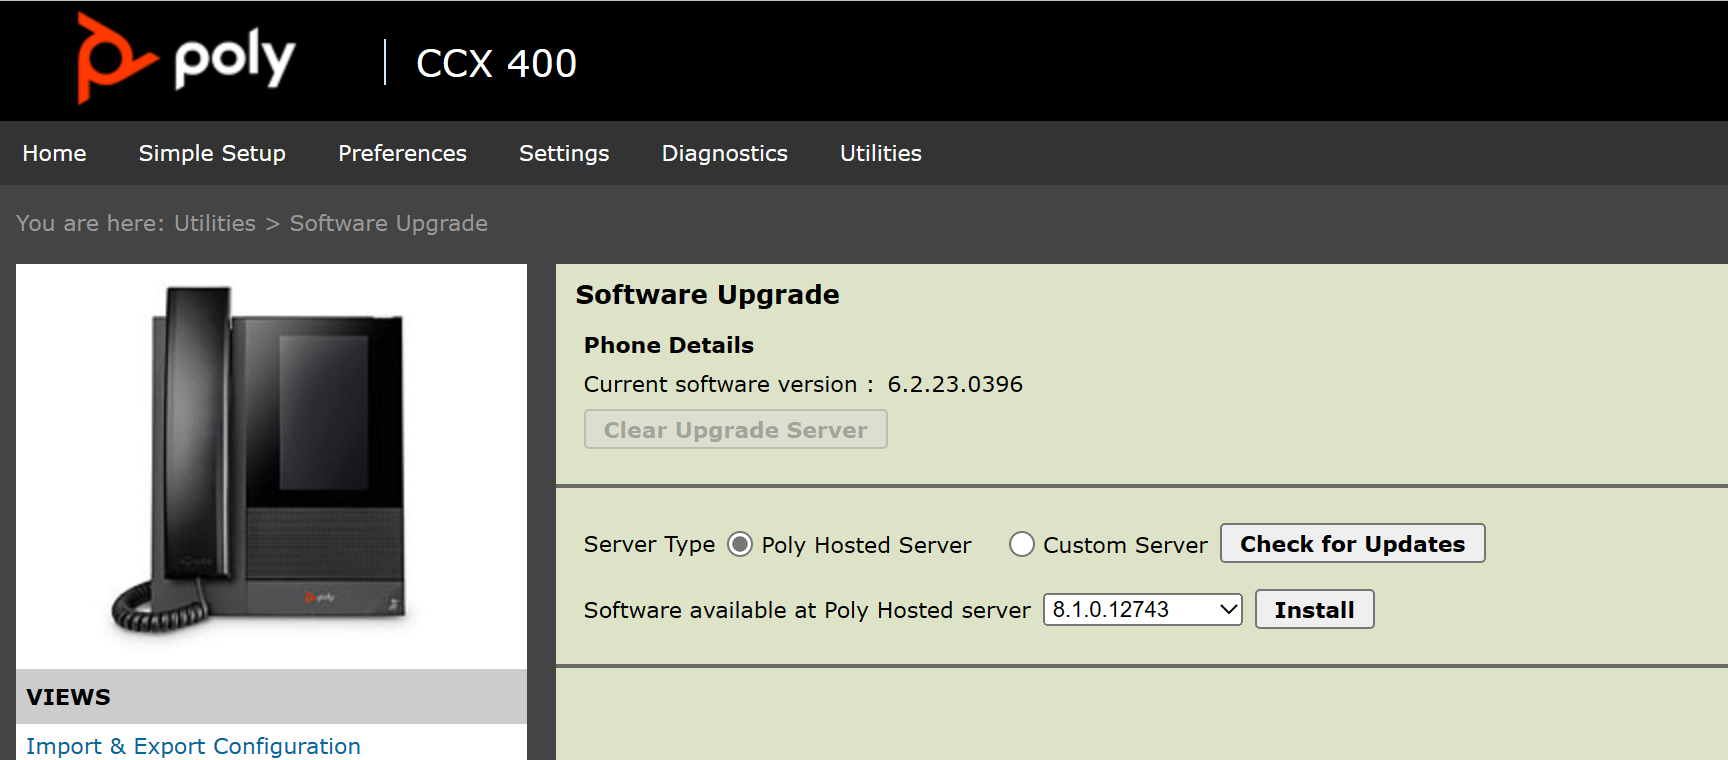Open the Utilities menu
The image size is (1728, 760).
(x=880, y=153)
